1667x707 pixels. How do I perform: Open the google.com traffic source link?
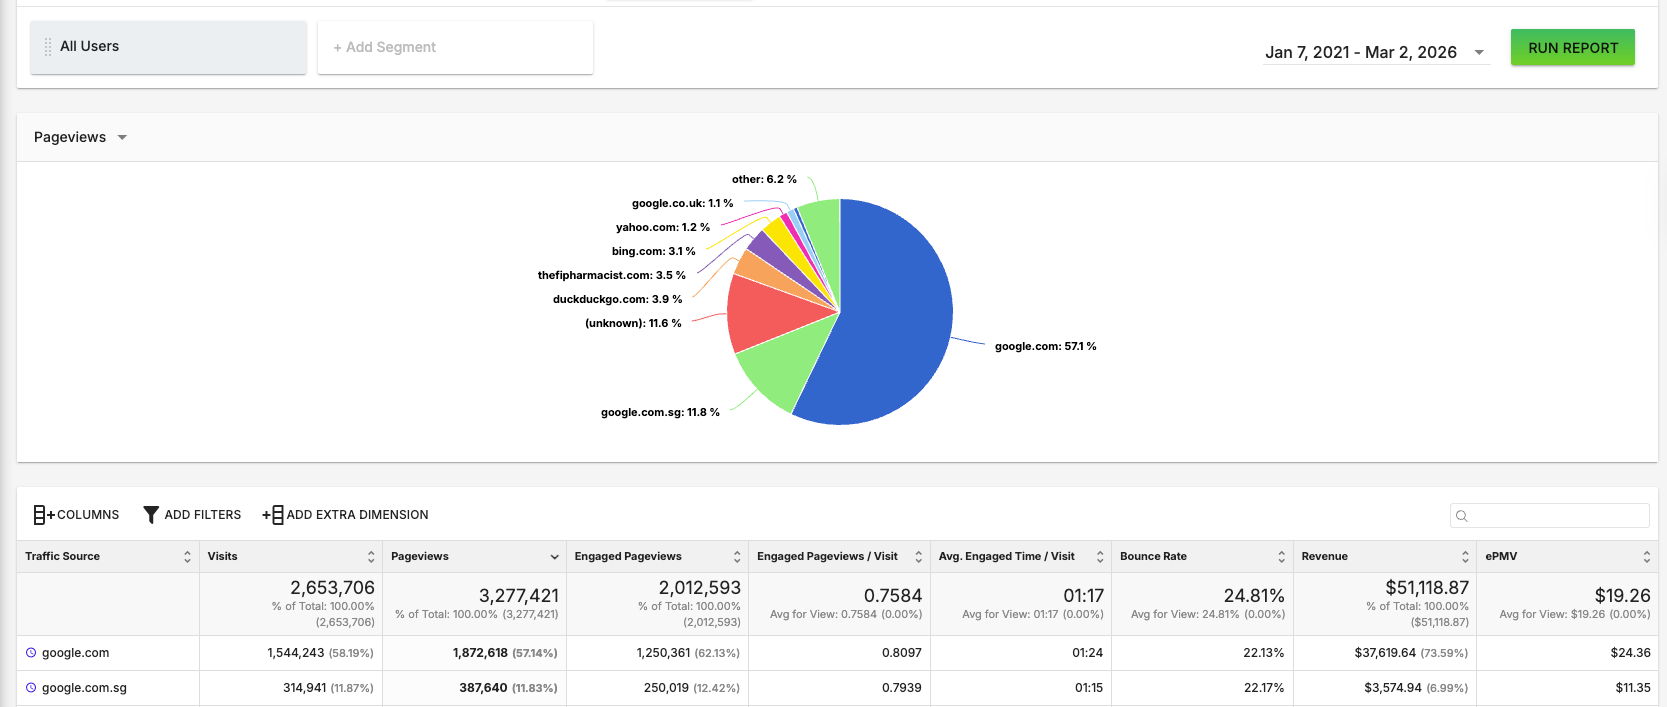tap(76, 653)
